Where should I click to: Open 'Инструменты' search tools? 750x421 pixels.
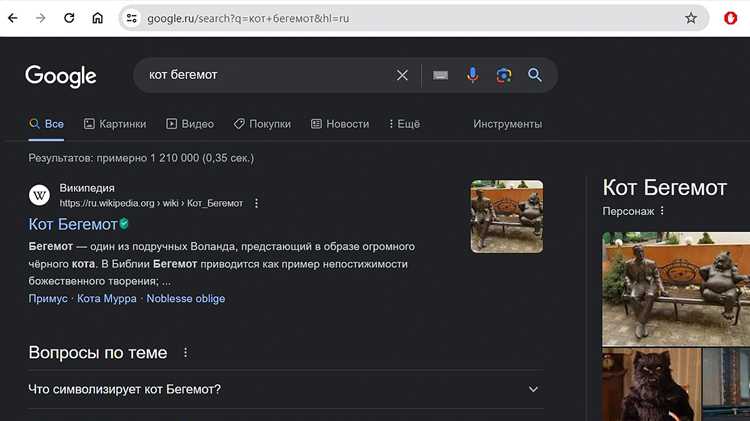coord(507,124)
